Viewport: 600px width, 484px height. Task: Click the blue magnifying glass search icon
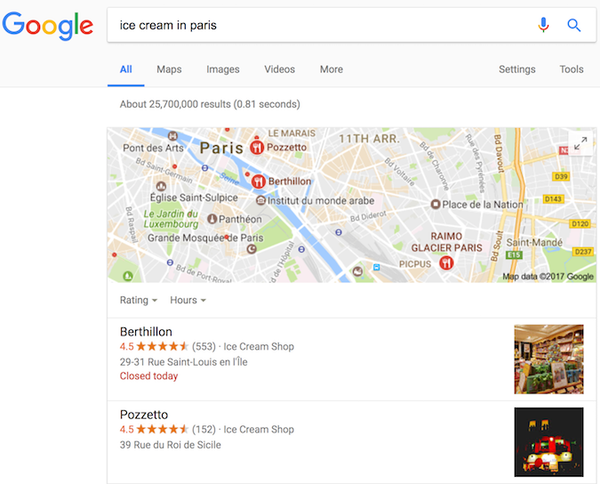[x=574, y=25]
